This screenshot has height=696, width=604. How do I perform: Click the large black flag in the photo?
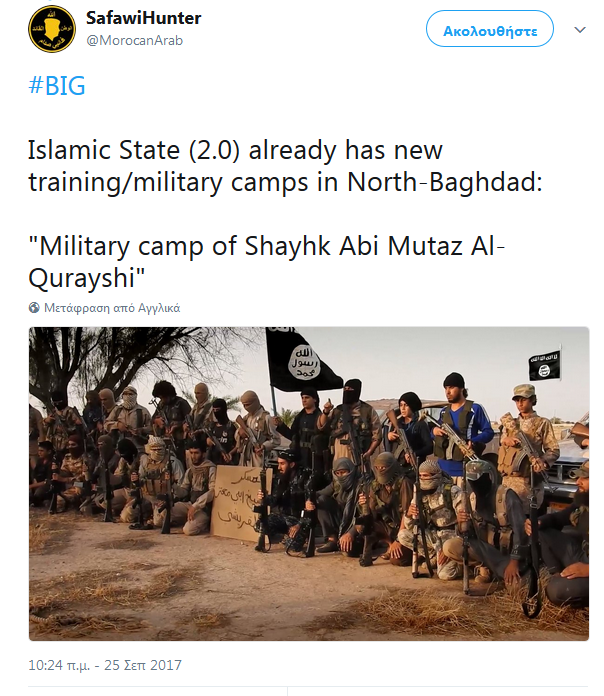301,360
